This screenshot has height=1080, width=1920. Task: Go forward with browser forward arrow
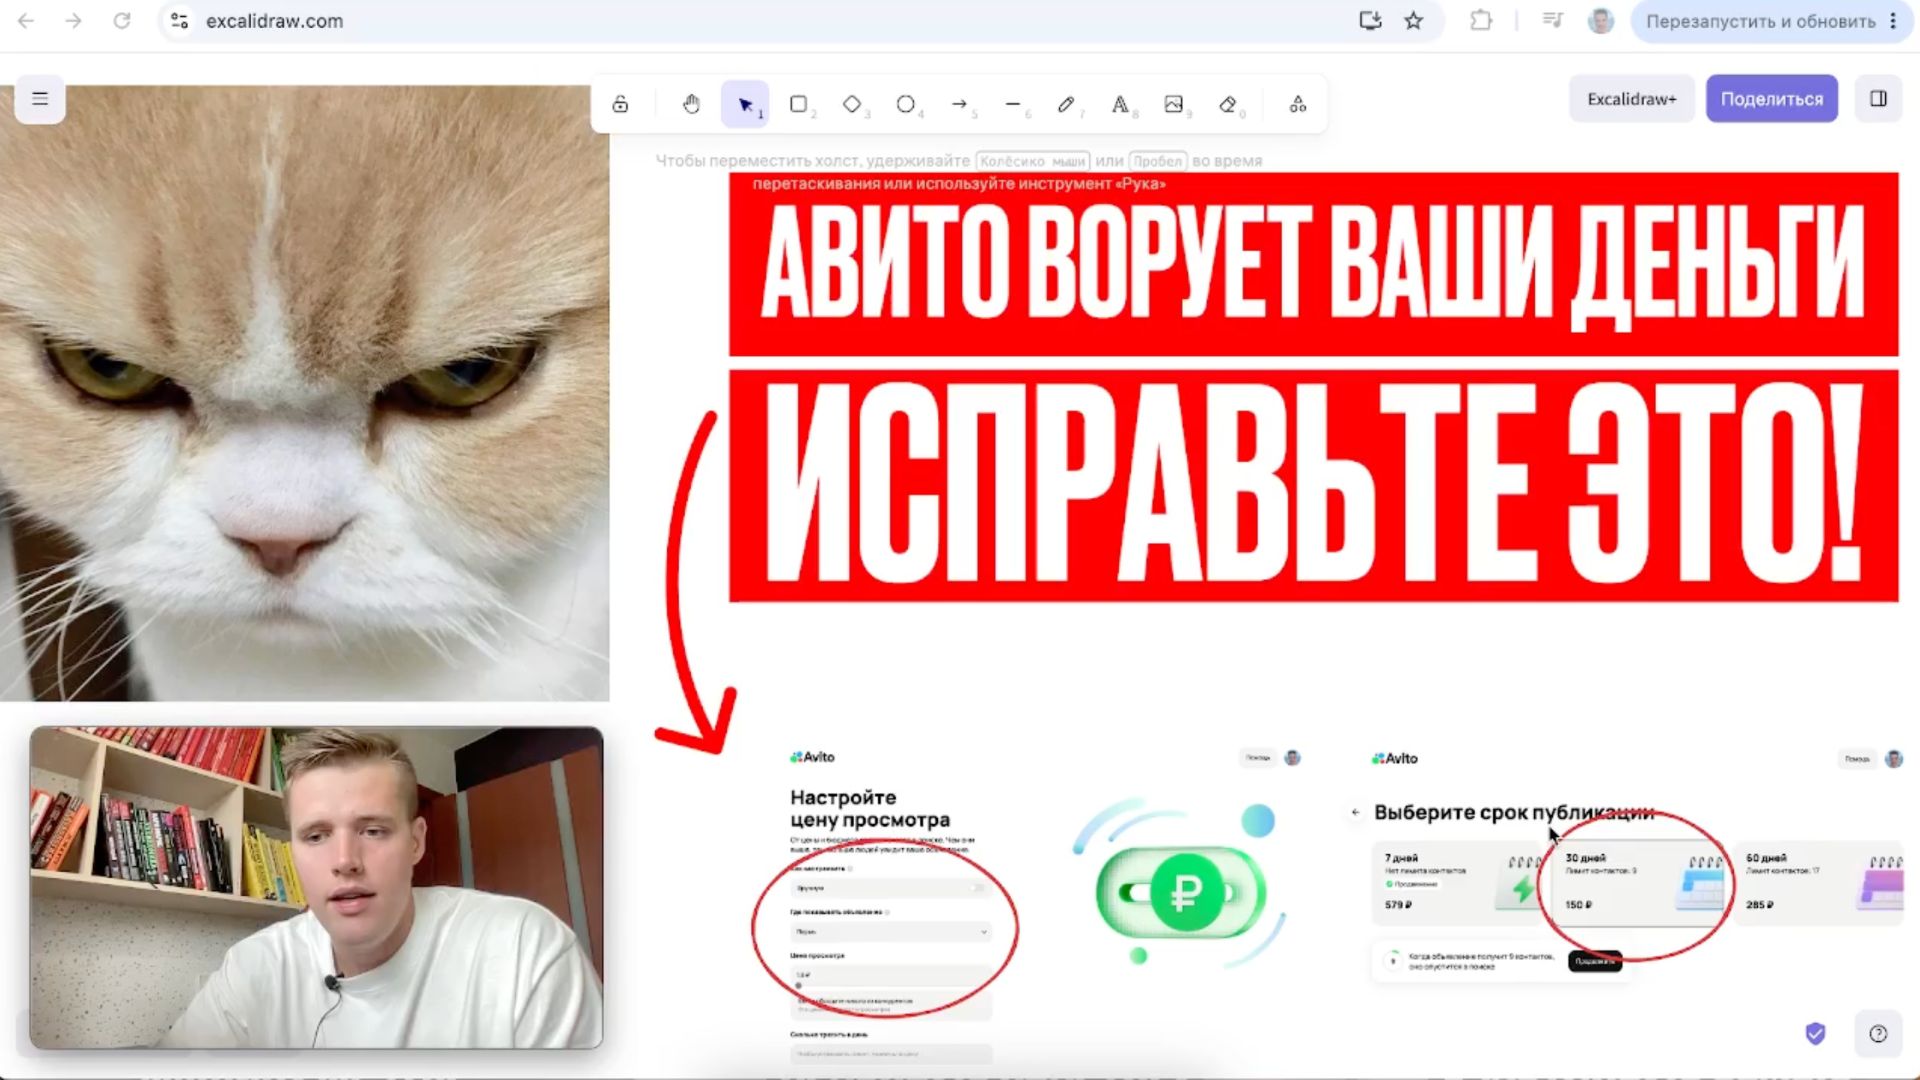tap(73, 21)
